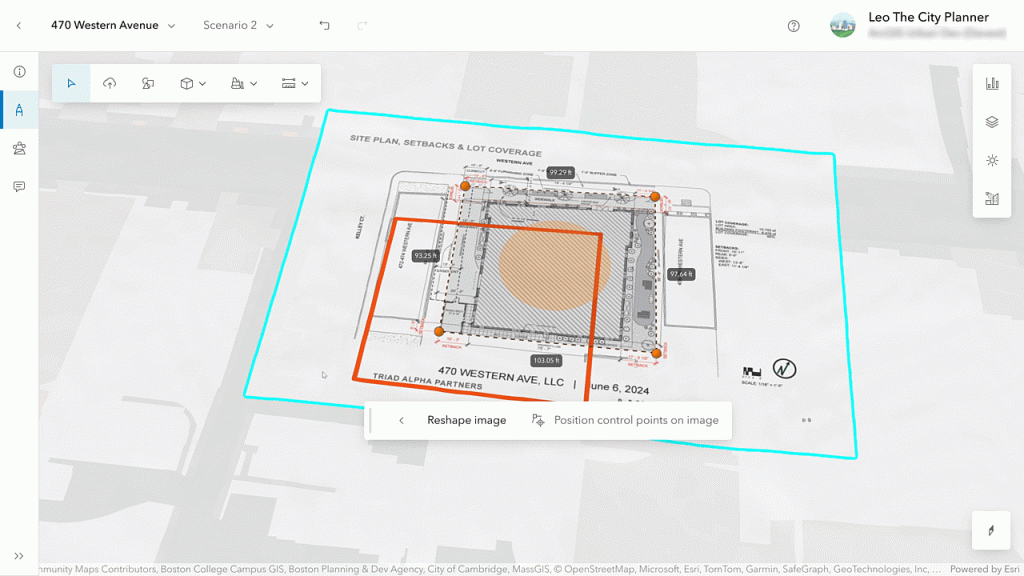Select the buildings and trees tool icon
Viewport: 1024px width, 576px height.
pyautogui.click(x=237, y=83)
